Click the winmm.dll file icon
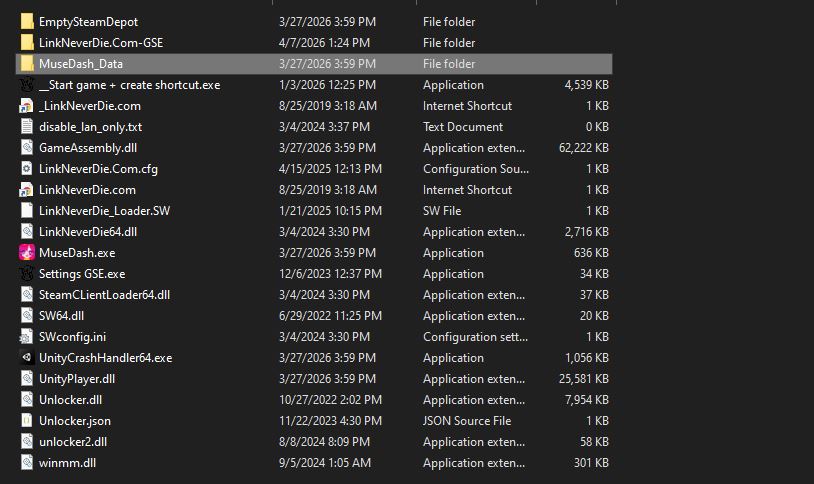Image resolution: width=814 pixels, height=484 pixels. [27, 463]
